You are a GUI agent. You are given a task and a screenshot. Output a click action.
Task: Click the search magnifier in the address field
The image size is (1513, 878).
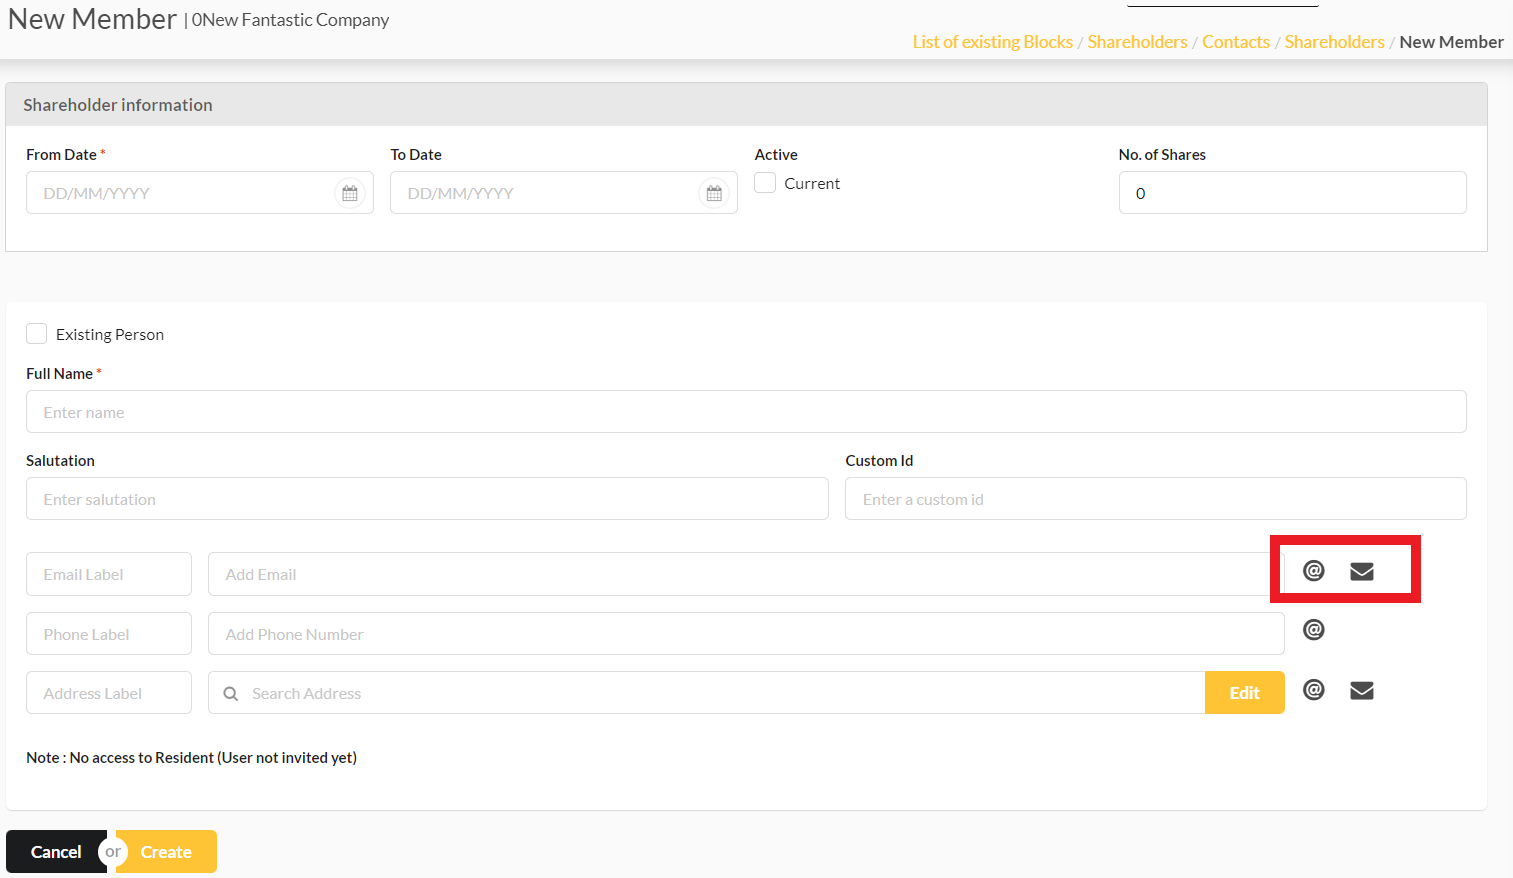231,693
